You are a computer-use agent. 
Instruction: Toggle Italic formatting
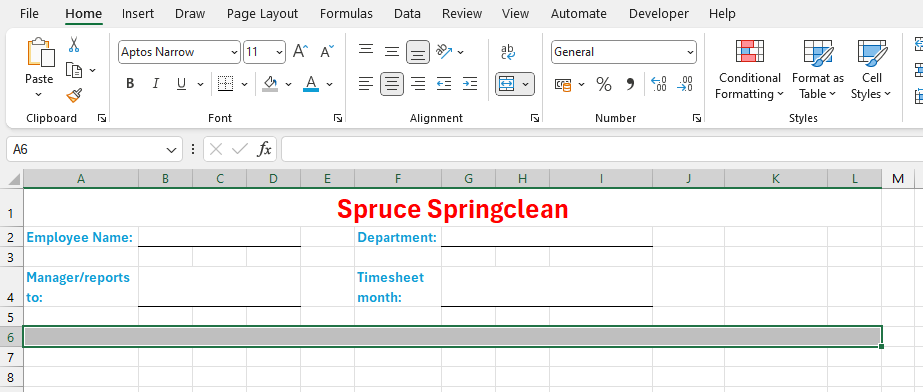tap(155, 84)
